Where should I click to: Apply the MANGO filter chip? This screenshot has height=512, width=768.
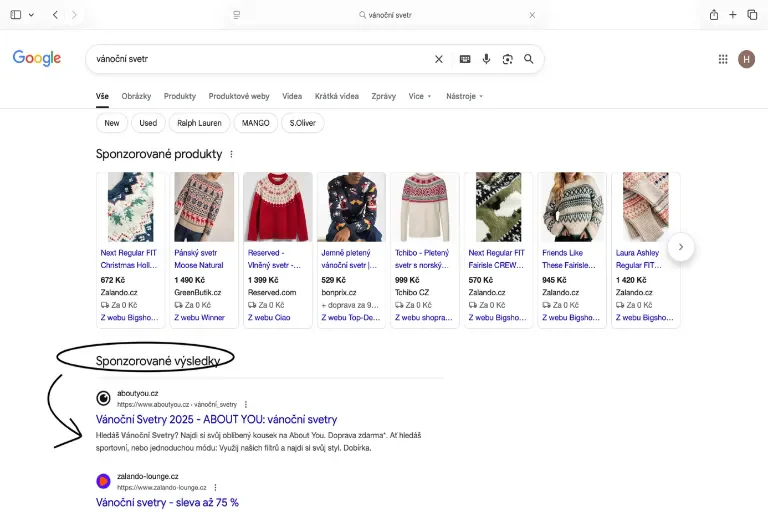(x=256, y=123)
